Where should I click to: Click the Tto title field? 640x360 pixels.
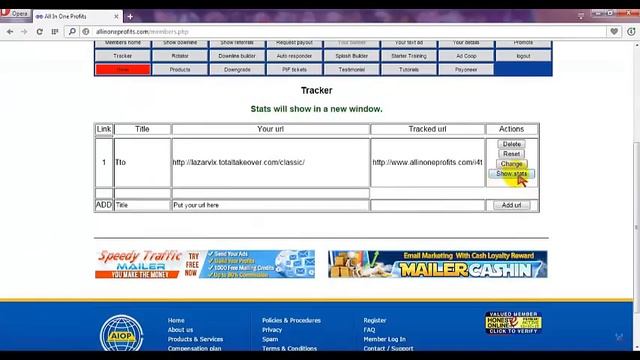[142, 162]
